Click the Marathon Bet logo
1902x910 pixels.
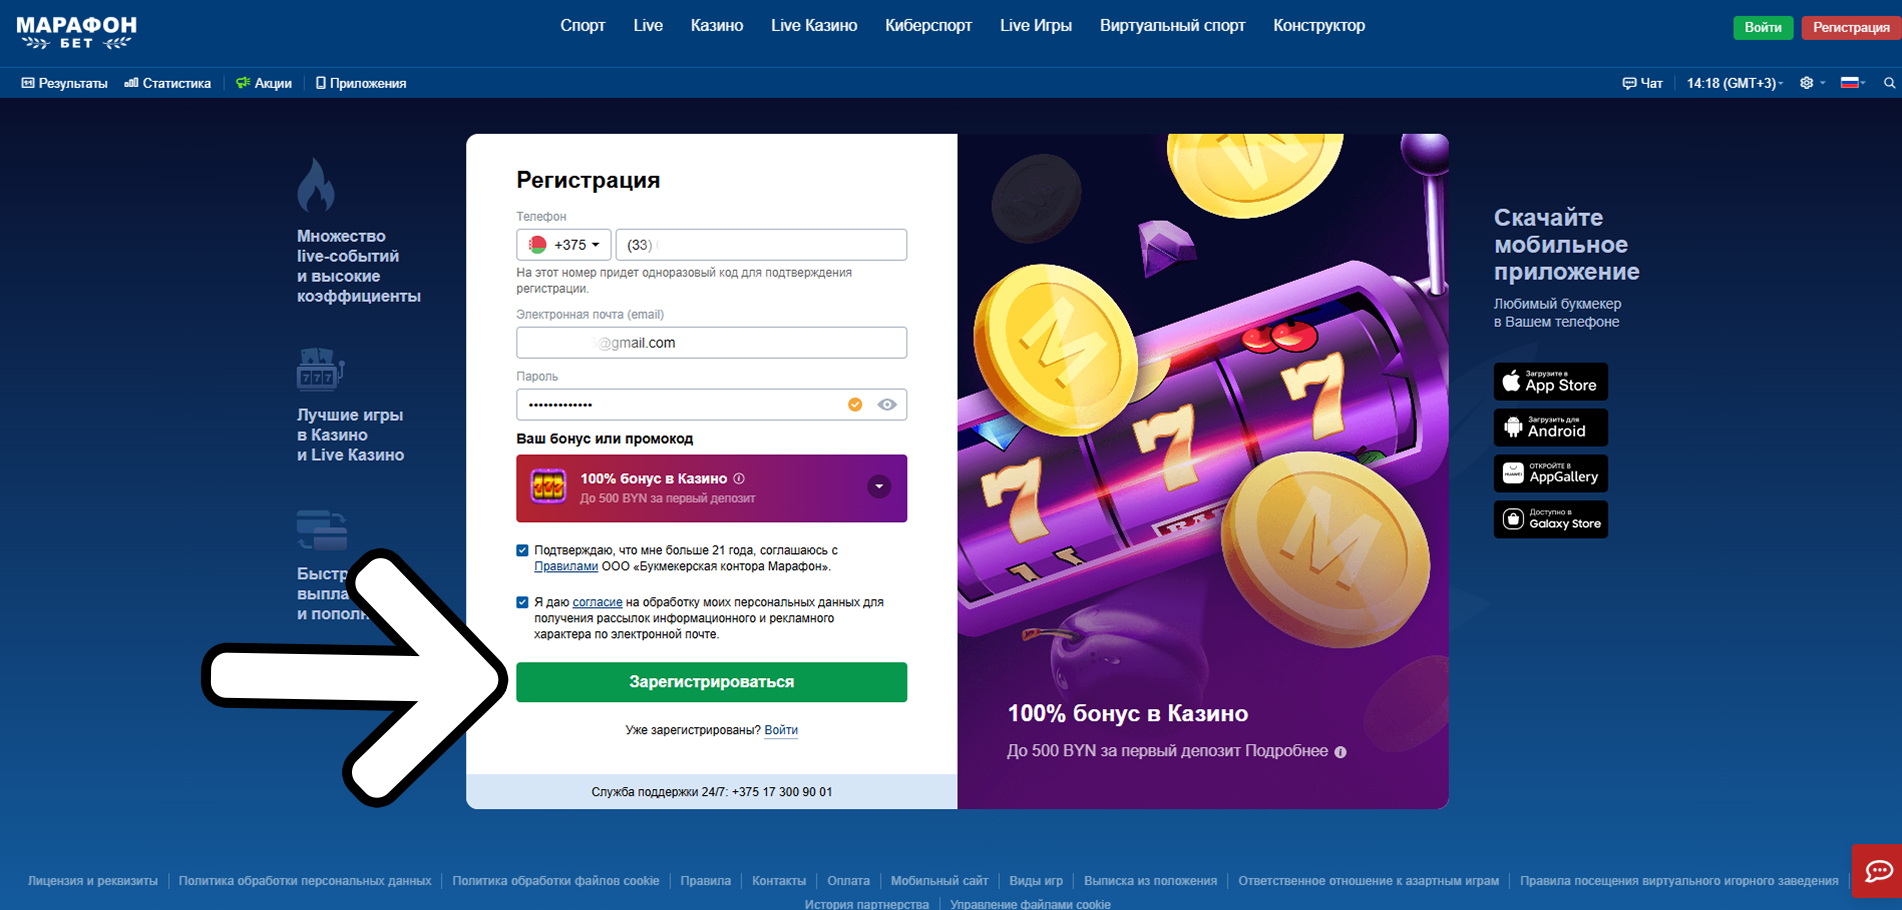click(77, 32)
